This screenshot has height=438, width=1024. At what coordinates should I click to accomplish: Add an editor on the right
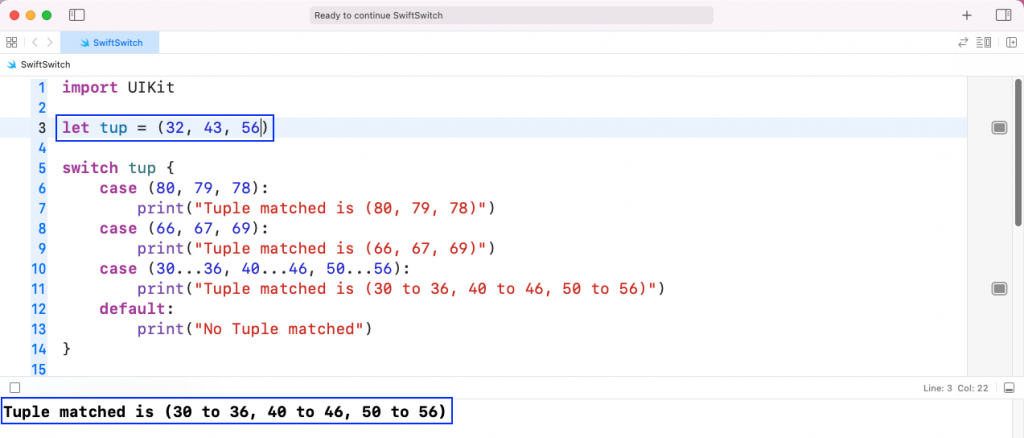pos(1012,42)
